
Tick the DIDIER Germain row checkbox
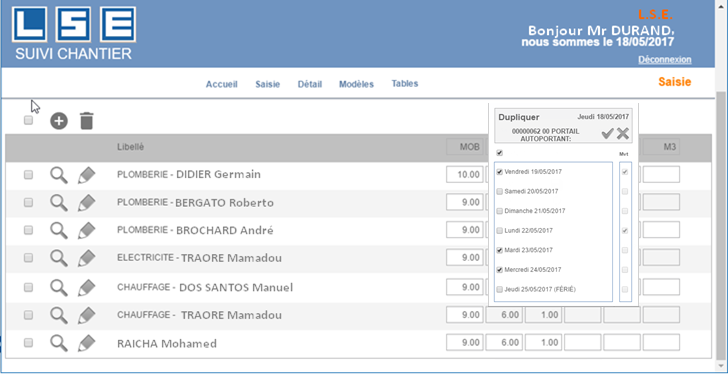point(28,175)
